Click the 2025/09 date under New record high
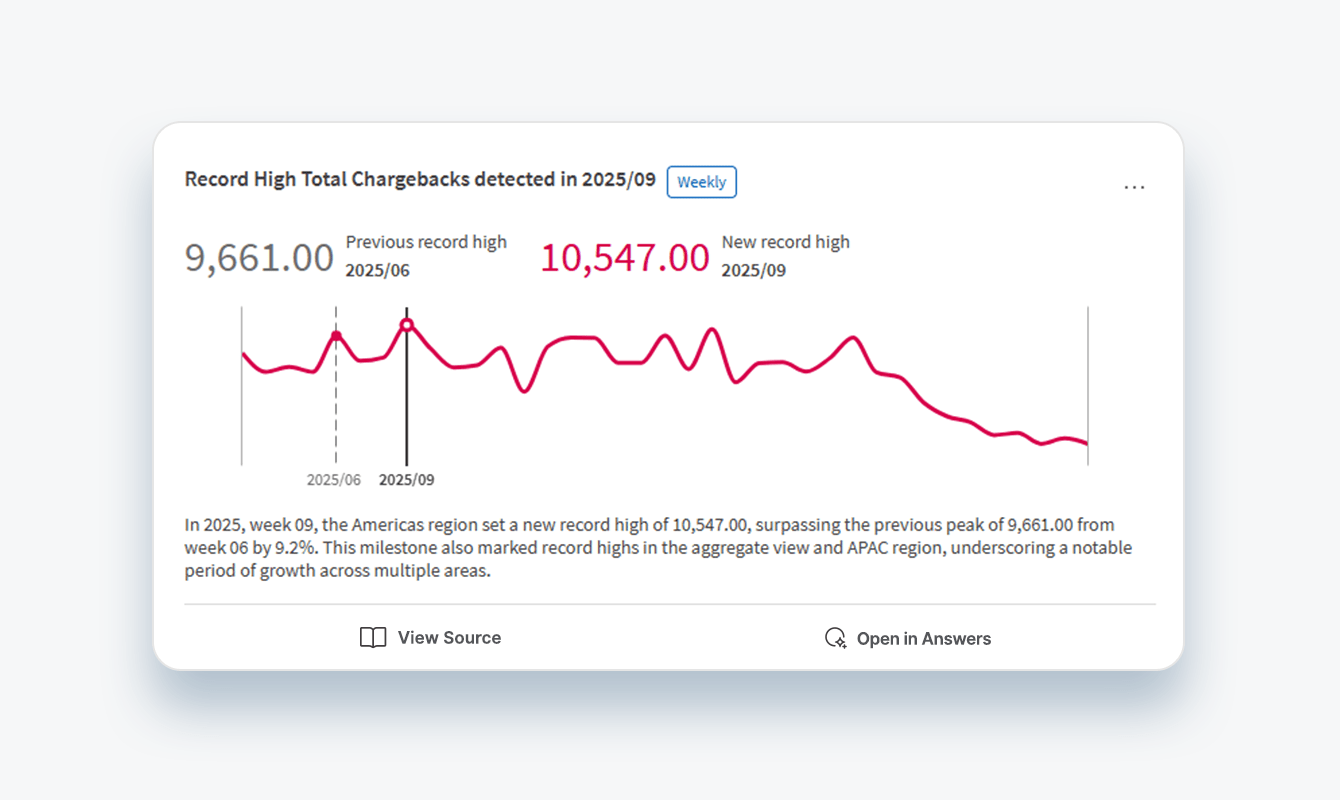 click(x=754, y=271)
